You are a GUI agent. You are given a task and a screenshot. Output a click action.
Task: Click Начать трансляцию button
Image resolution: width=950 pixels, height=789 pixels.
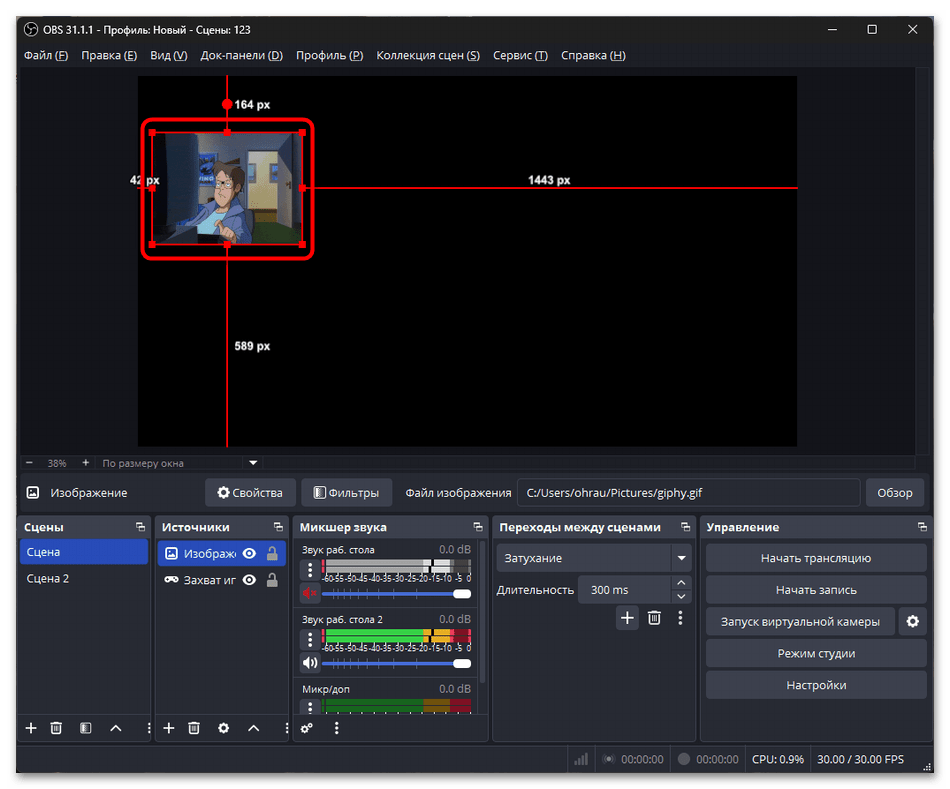tap(815, 558)
